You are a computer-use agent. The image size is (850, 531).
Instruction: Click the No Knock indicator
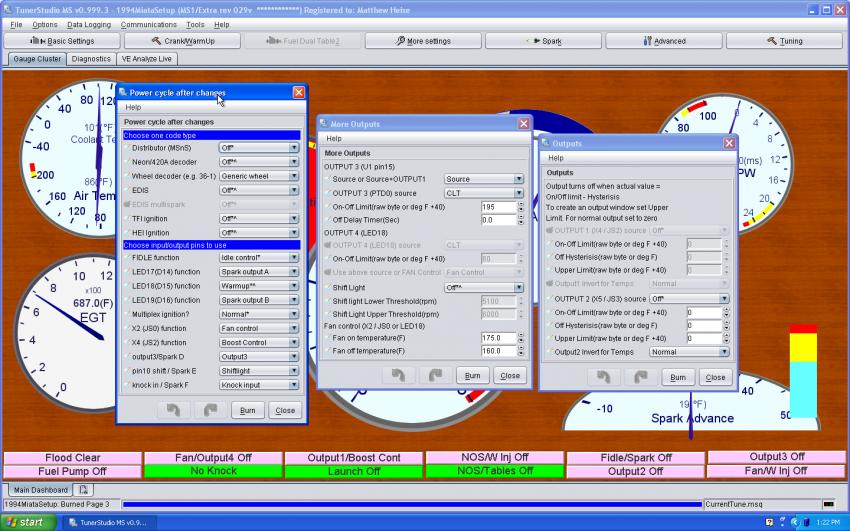point(213,471)
